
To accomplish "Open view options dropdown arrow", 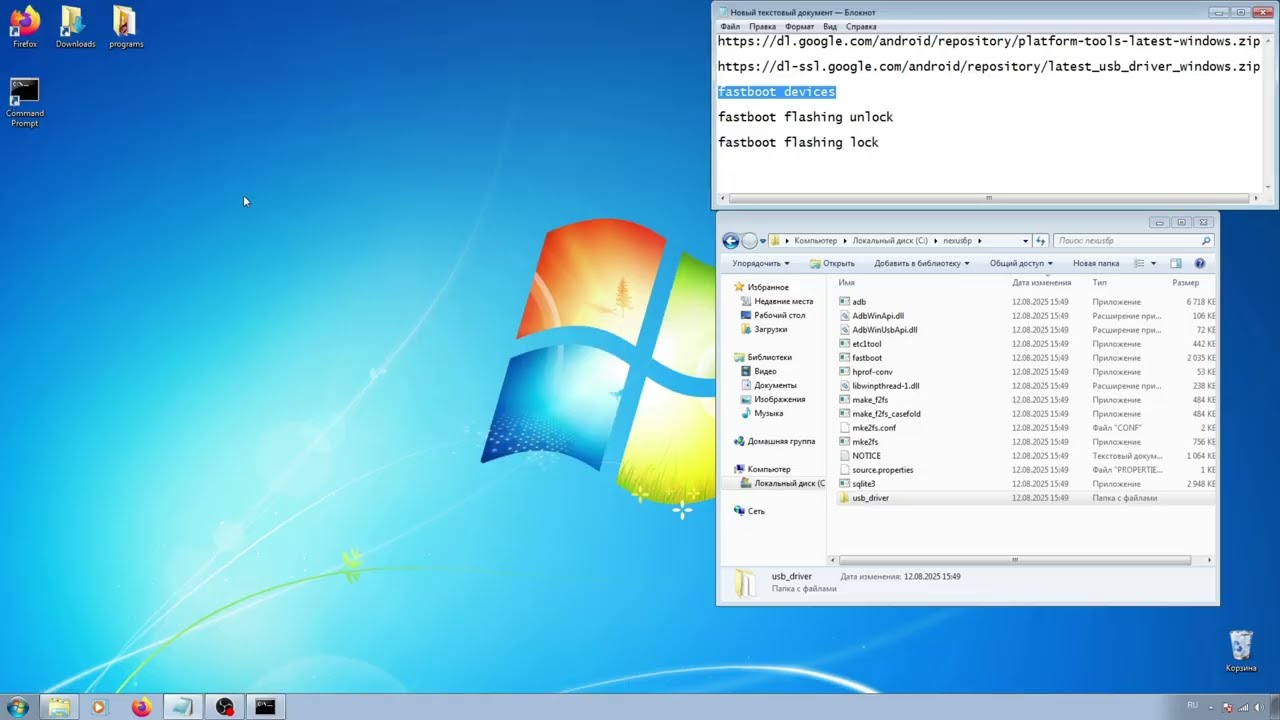I will tap(1153, 263).
